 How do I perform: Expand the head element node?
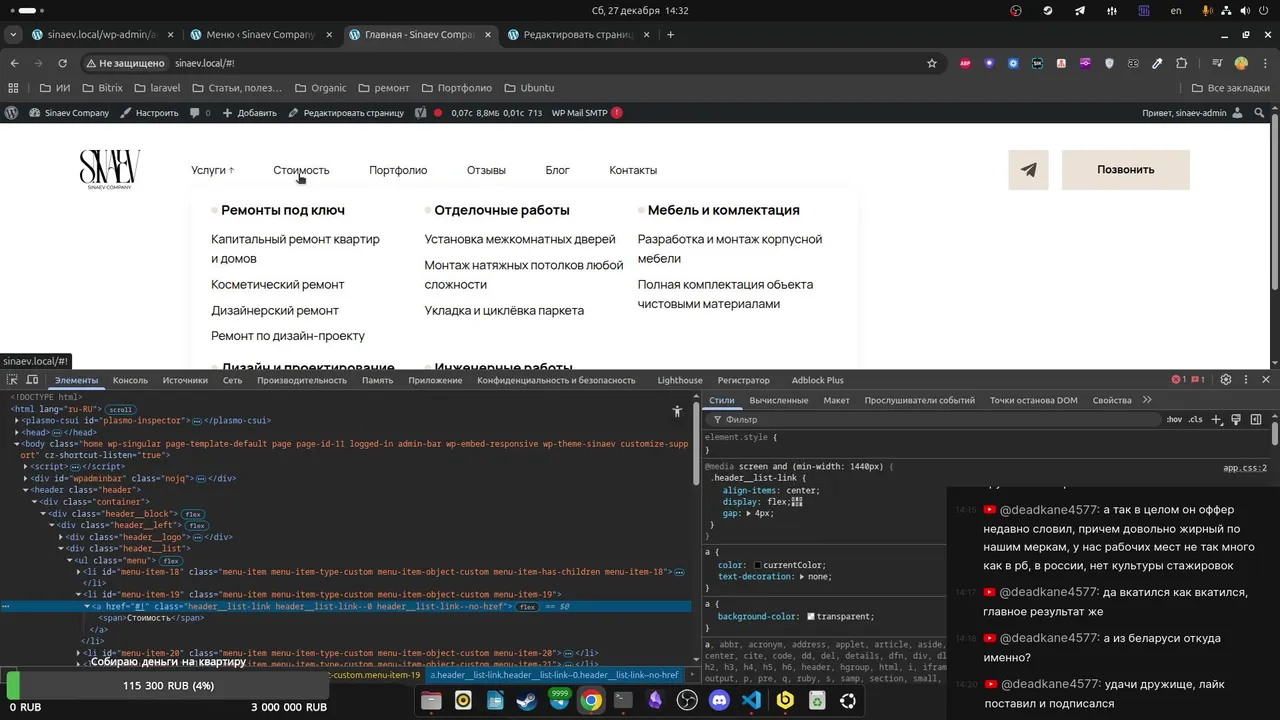[17, 433]
